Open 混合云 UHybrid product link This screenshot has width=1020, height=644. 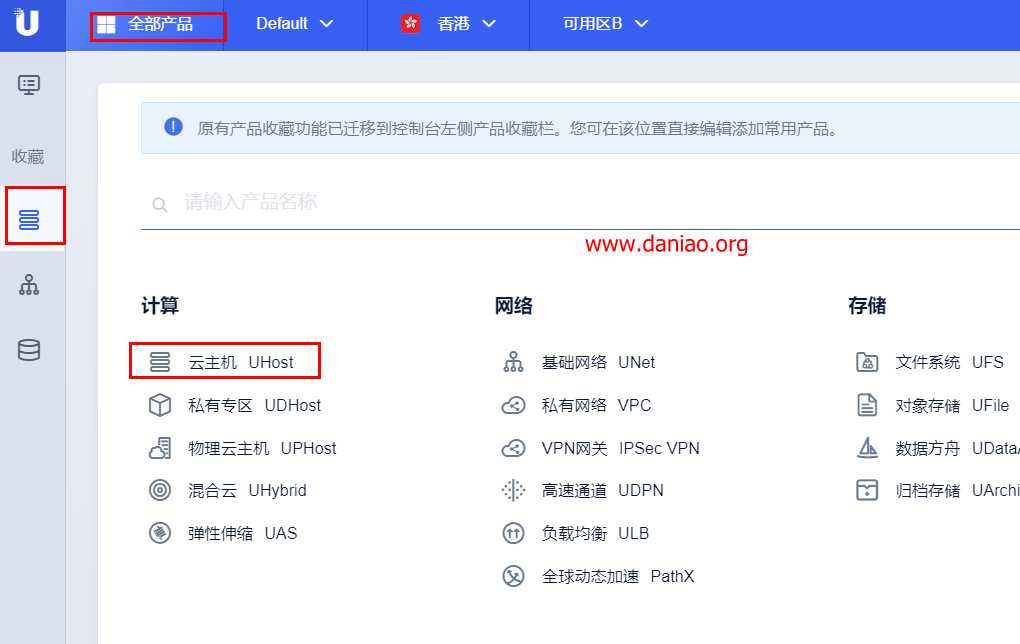247,490
